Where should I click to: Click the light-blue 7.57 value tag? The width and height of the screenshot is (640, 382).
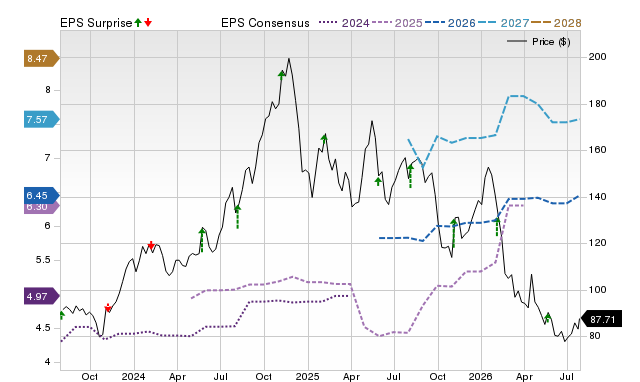tap(42, 120)
